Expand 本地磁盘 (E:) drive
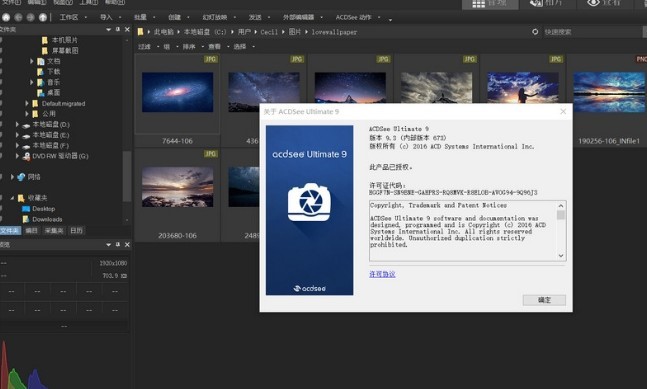647x389 pixels. click(17, 135)
